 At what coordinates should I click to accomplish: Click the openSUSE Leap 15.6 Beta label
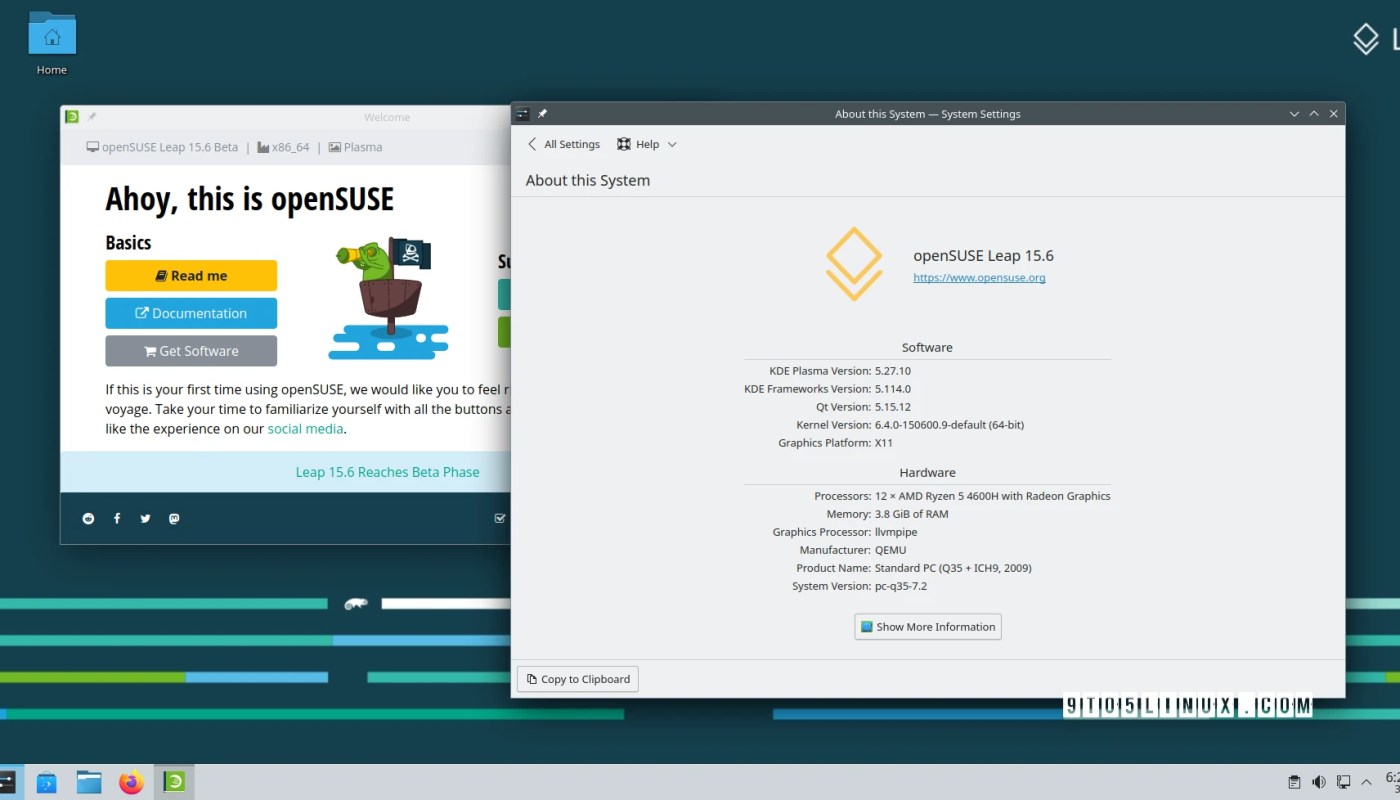[x=162, y=147]
